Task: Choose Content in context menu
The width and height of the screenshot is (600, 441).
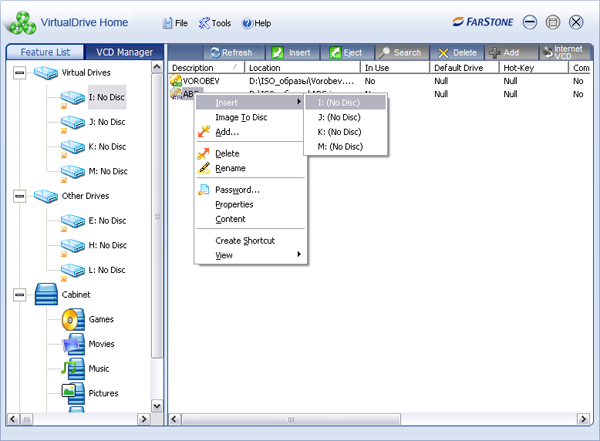Action: click(250, 219)
